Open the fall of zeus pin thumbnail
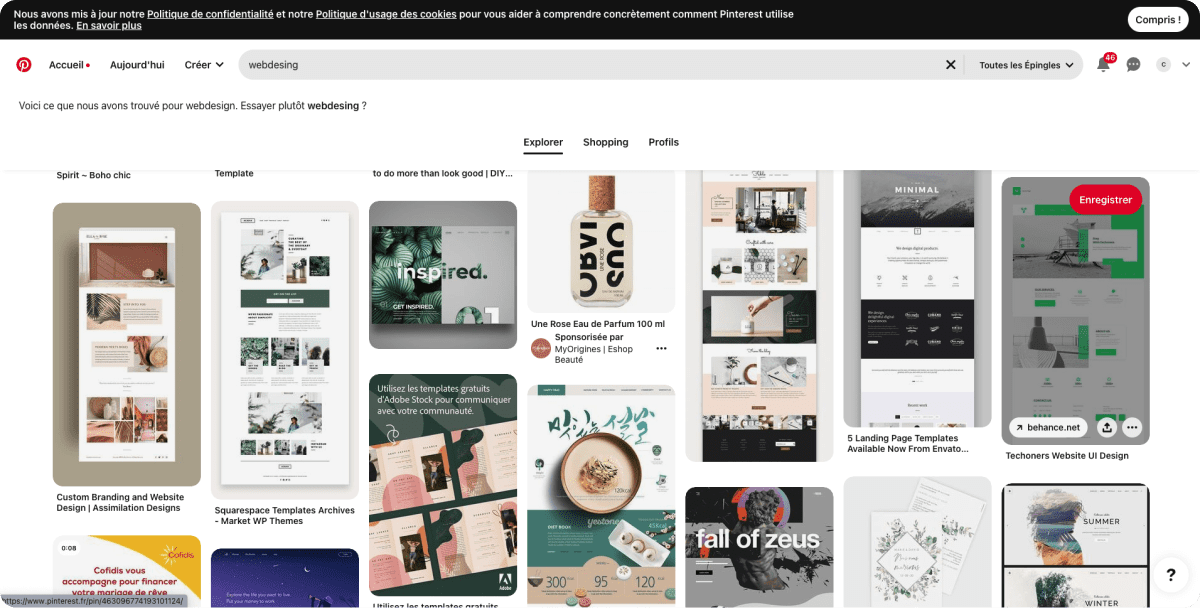The width and height of the screenshot is (1200, 608). [759, 546]
